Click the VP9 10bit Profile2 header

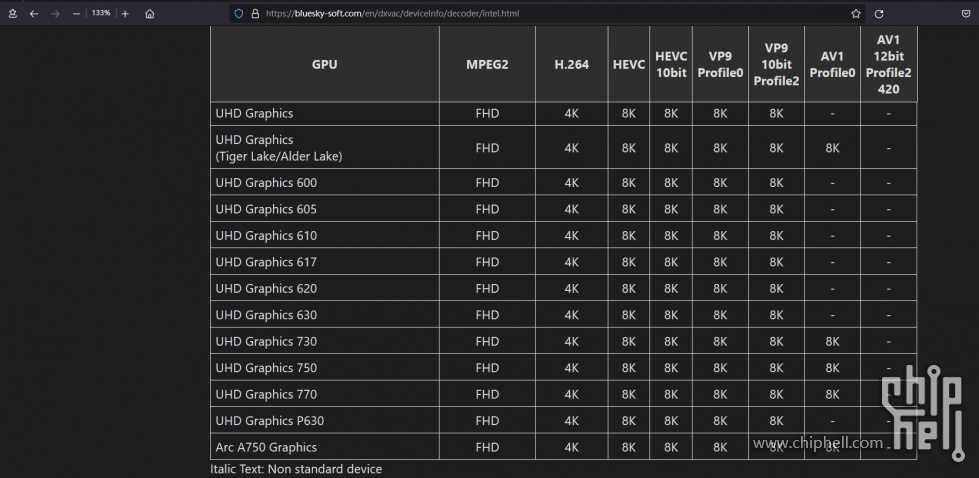pyautogui.click(x=776, y=64)
